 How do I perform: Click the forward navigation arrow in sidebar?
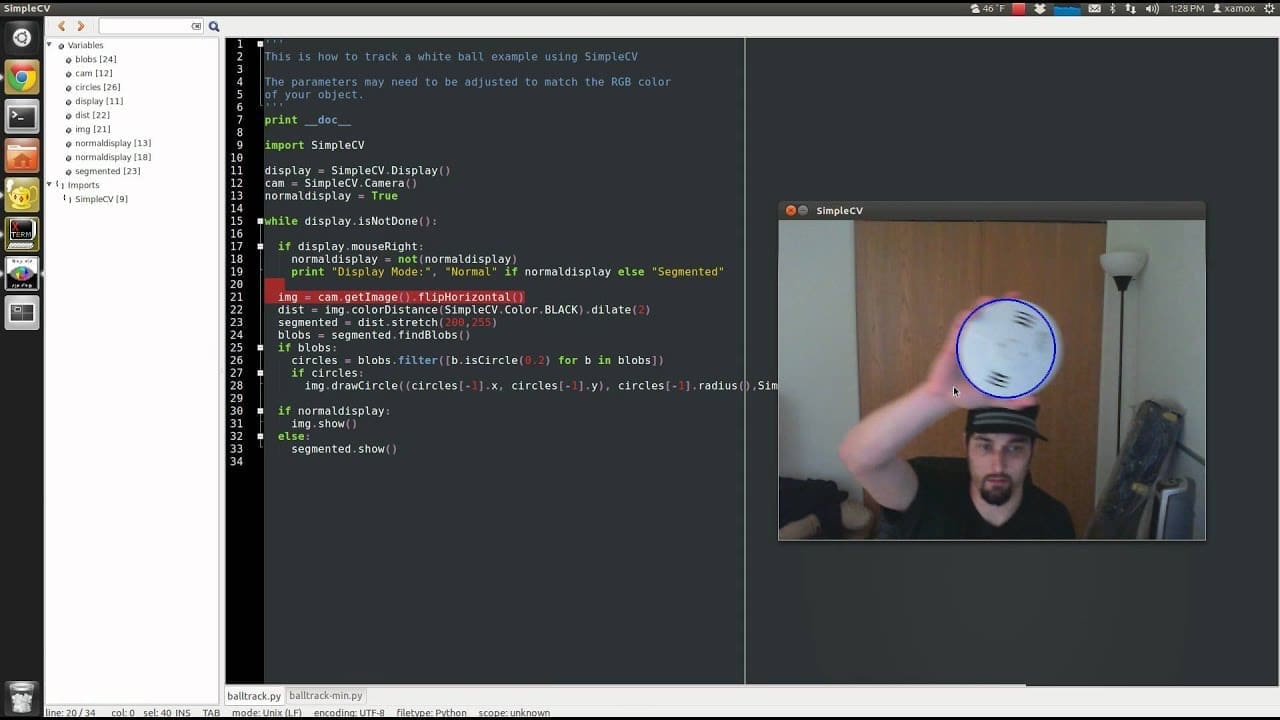click(x=81, y=26)
